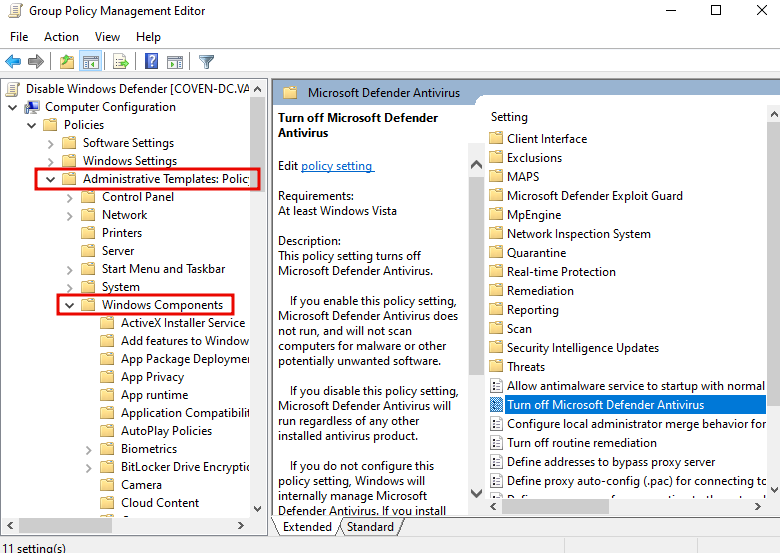The height and width of the screenshot is (553, 780).
Task: Click the Microsoft Defender Antivirus header folder icon
Action: (x=290, y=92)
